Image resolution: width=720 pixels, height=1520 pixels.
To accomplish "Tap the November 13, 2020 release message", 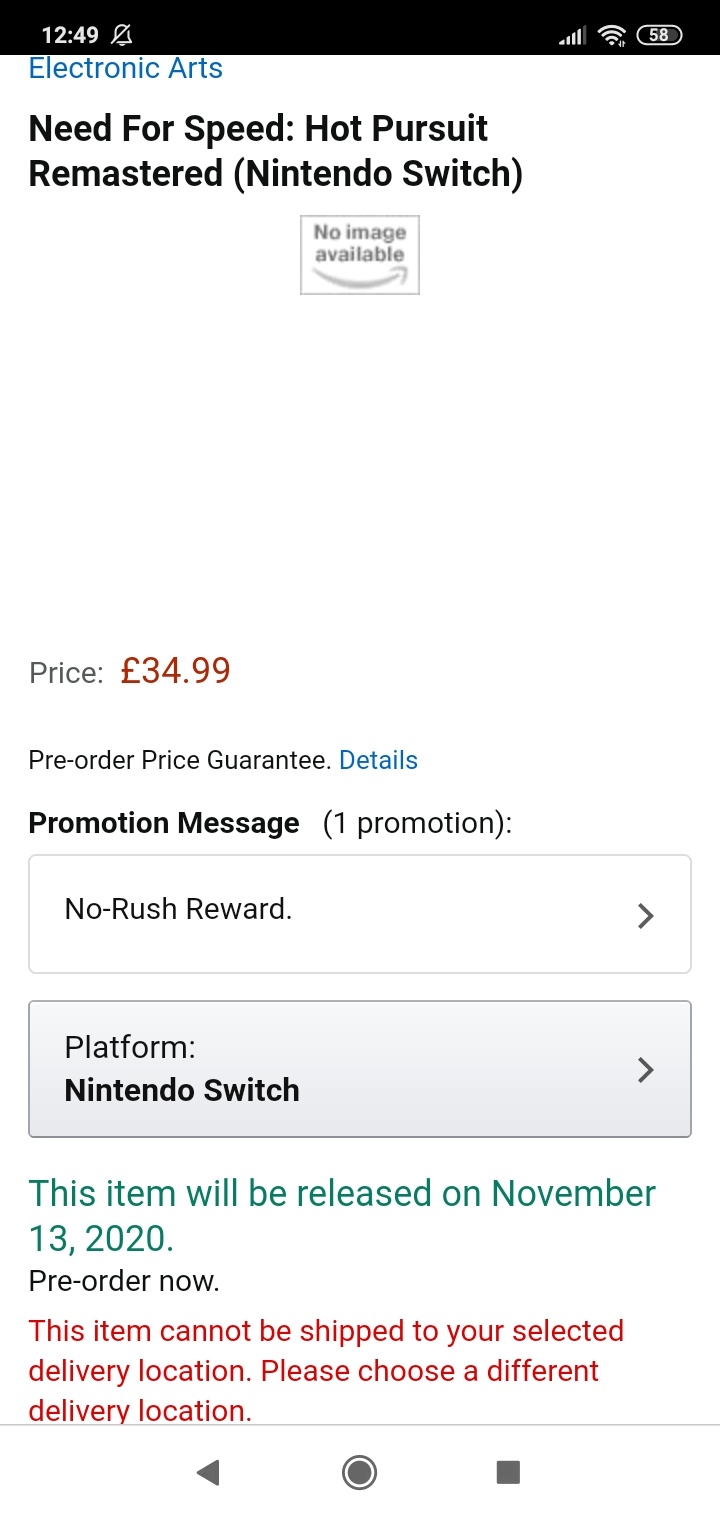I will point(342,1215).
